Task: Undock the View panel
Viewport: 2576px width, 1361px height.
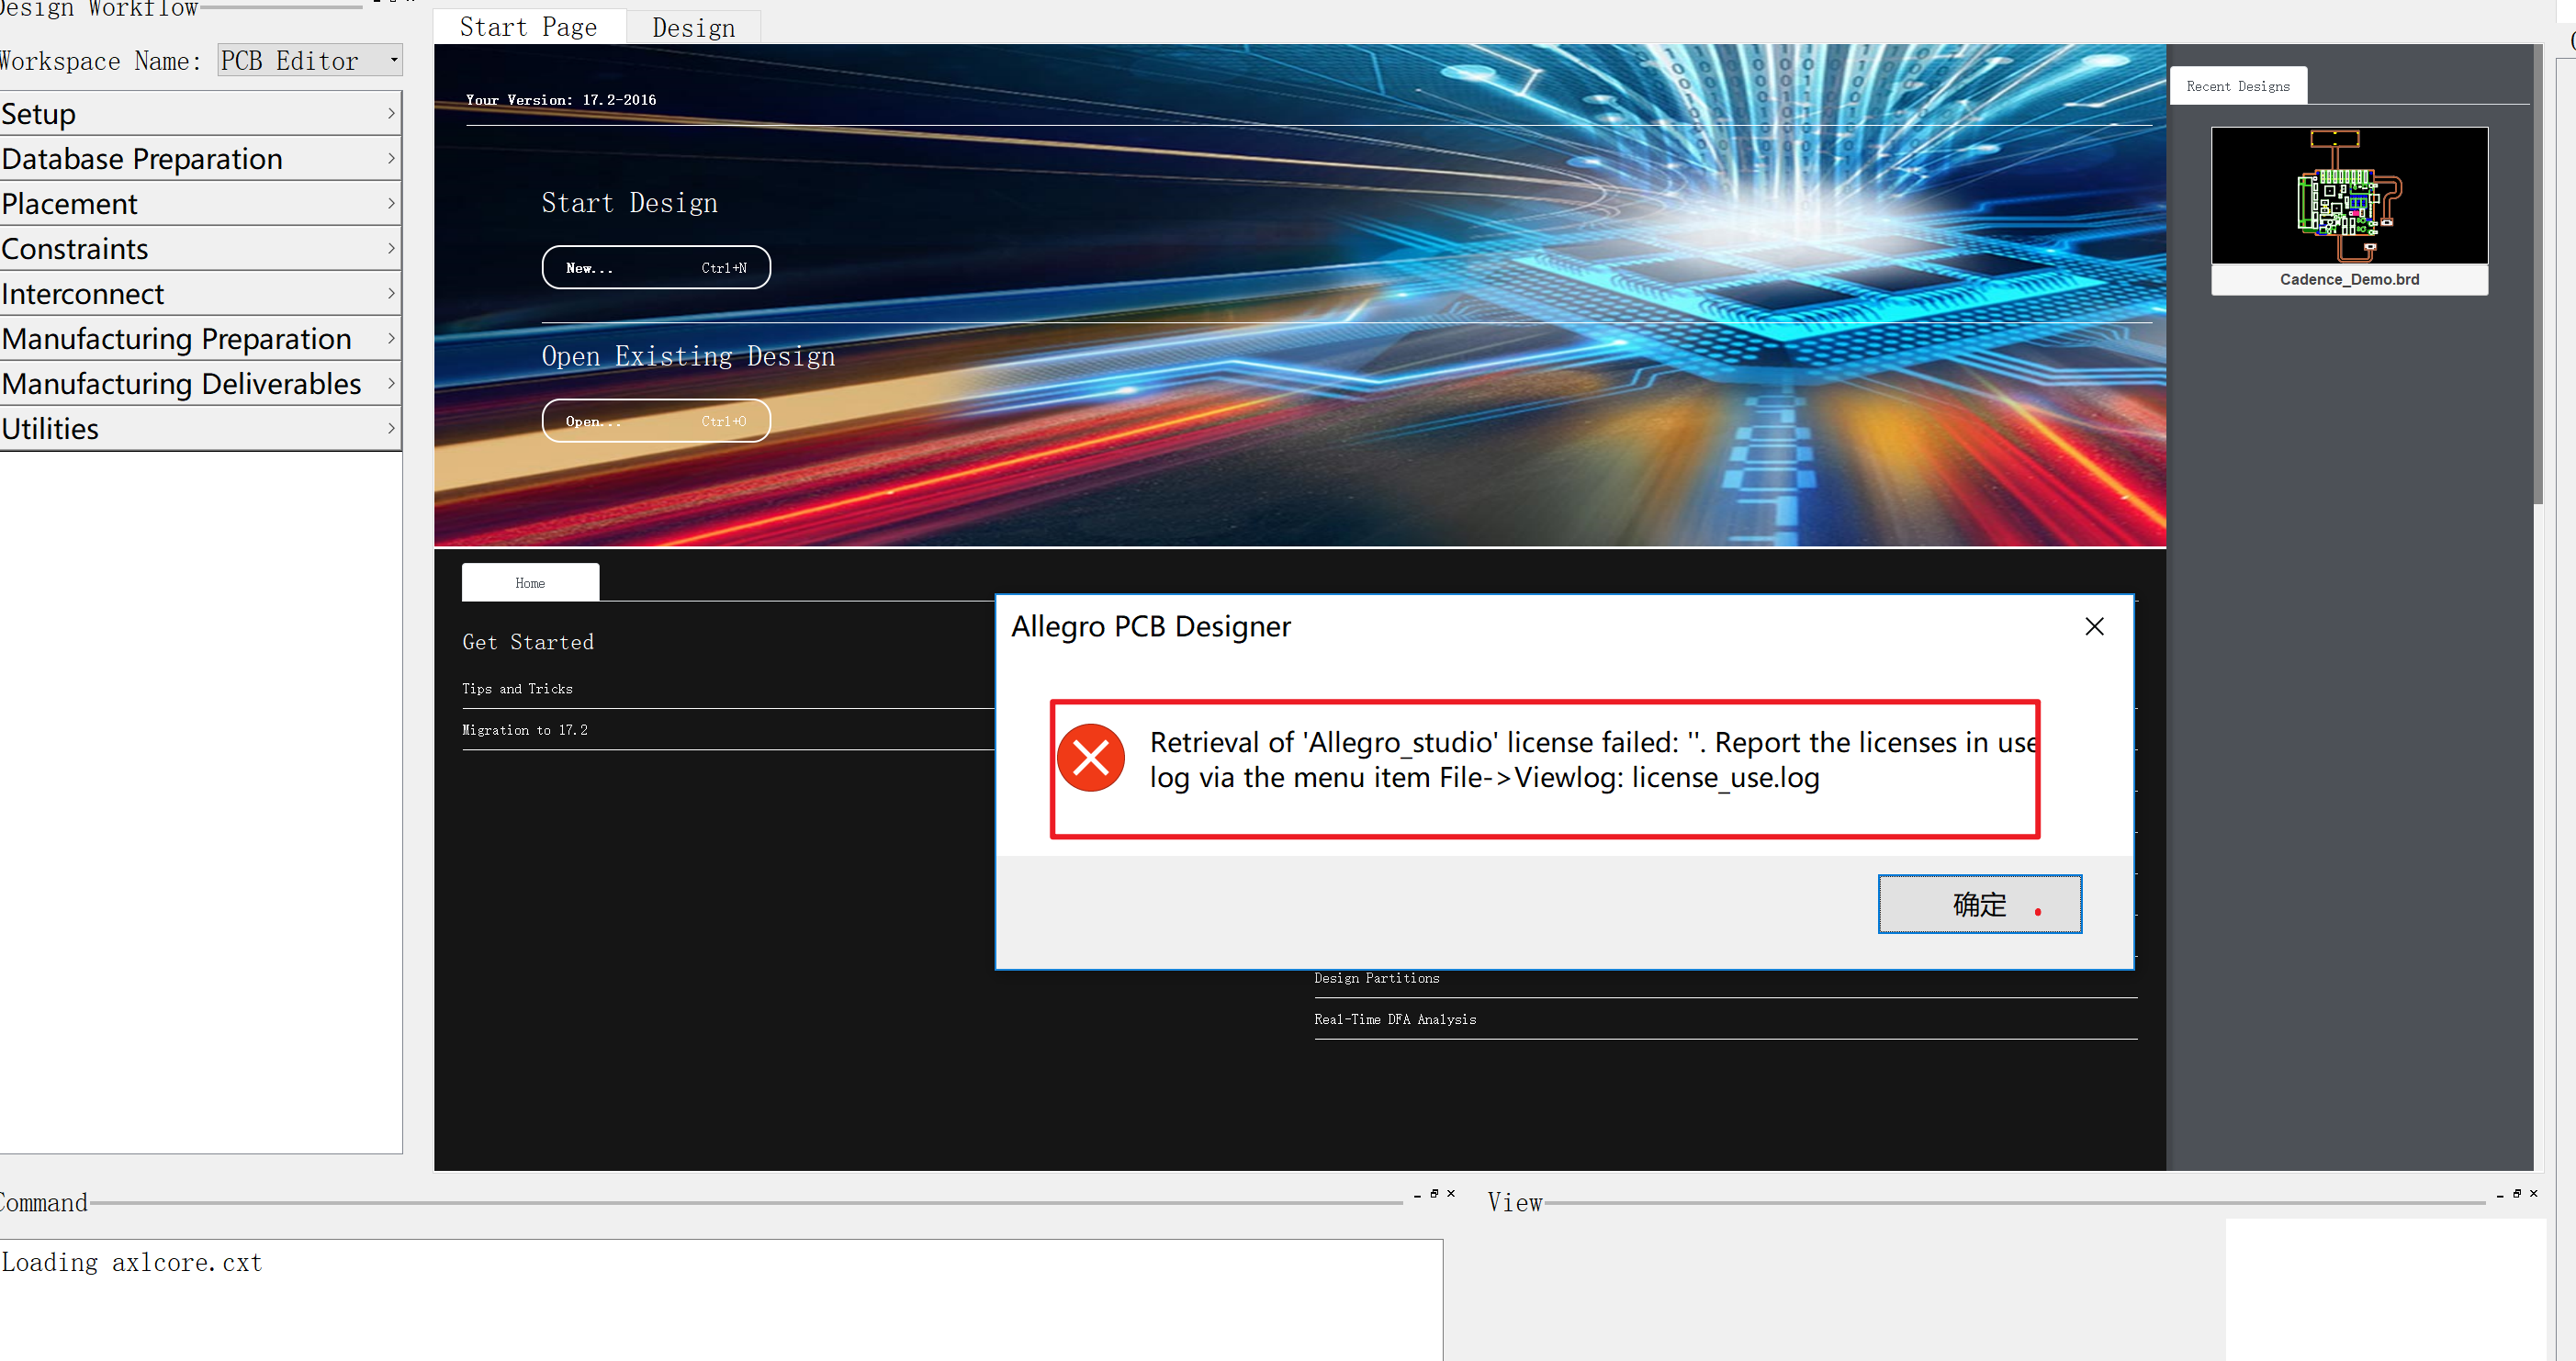Action: click(x=2517, y=1193)
